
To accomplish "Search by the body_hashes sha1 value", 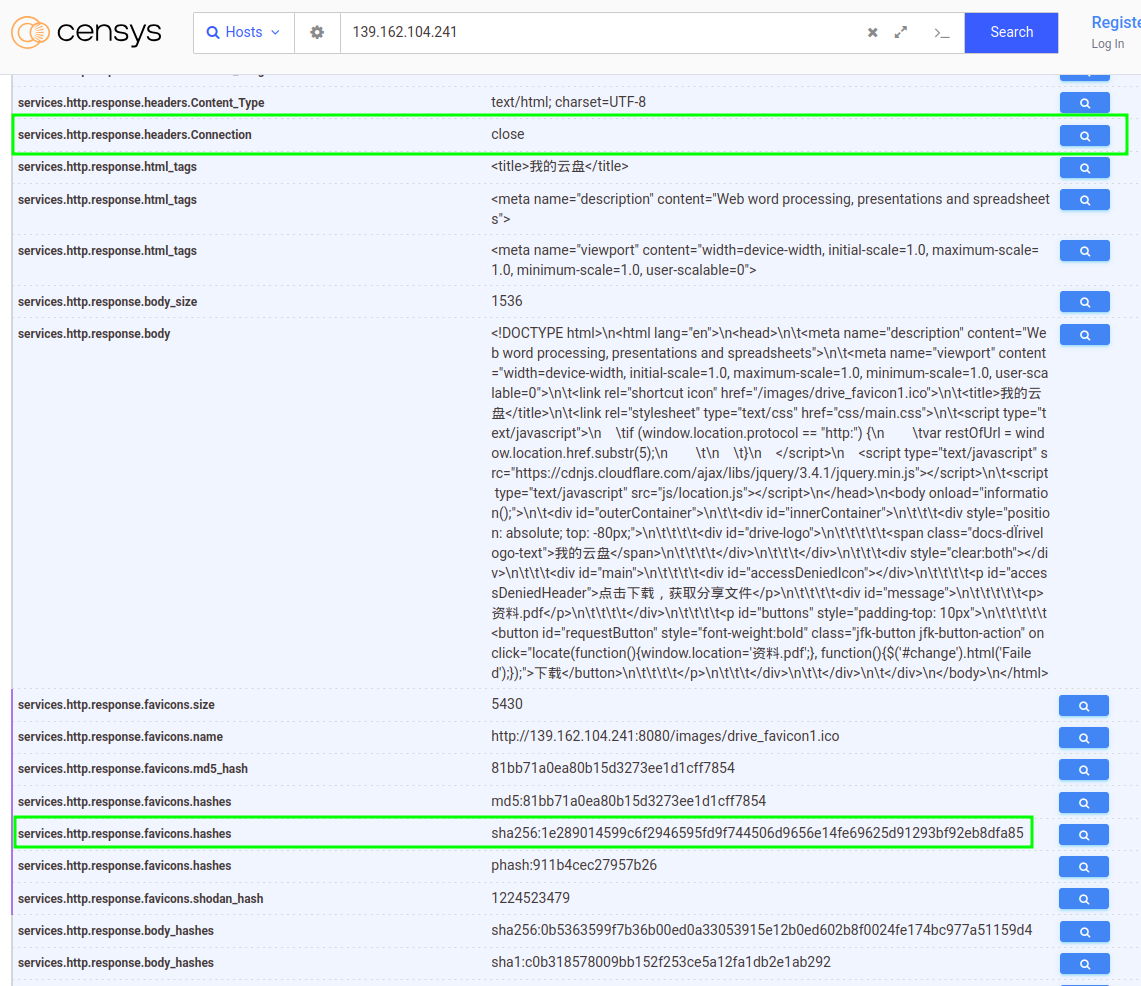I will 1084,964.
